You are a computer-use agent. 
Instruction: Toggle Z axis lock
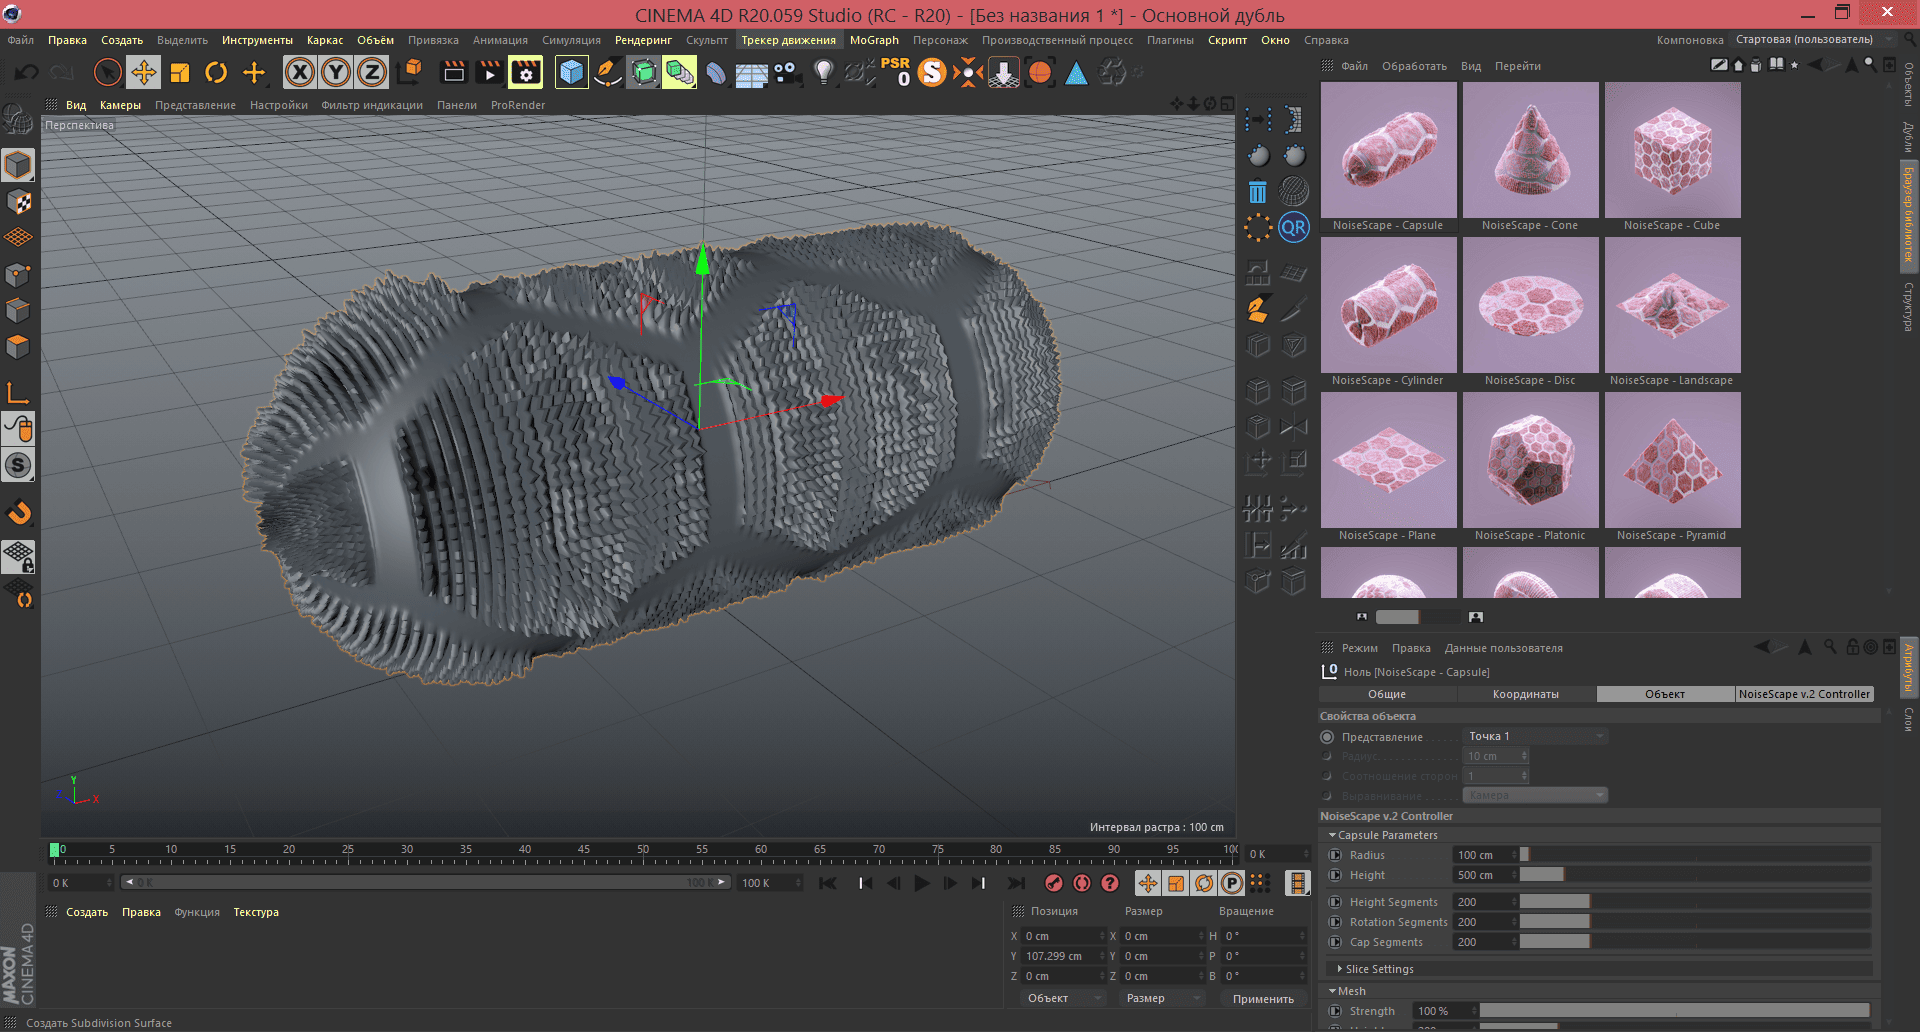point(372,72)
